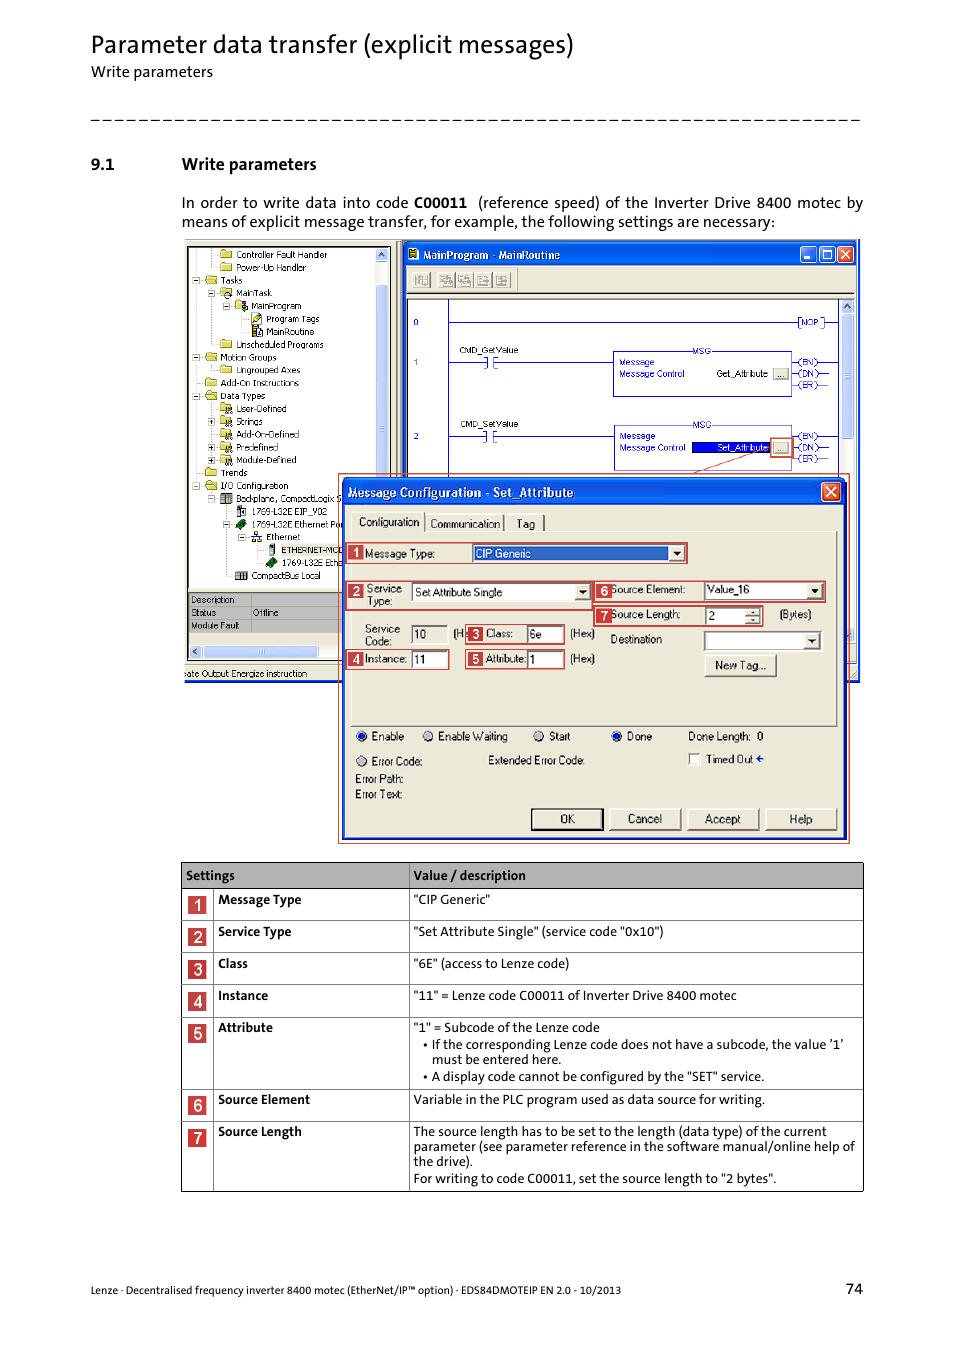
Task: Select the Enable Waiting radio indicator
Action: pyautogui.click(x=428, y=737)
